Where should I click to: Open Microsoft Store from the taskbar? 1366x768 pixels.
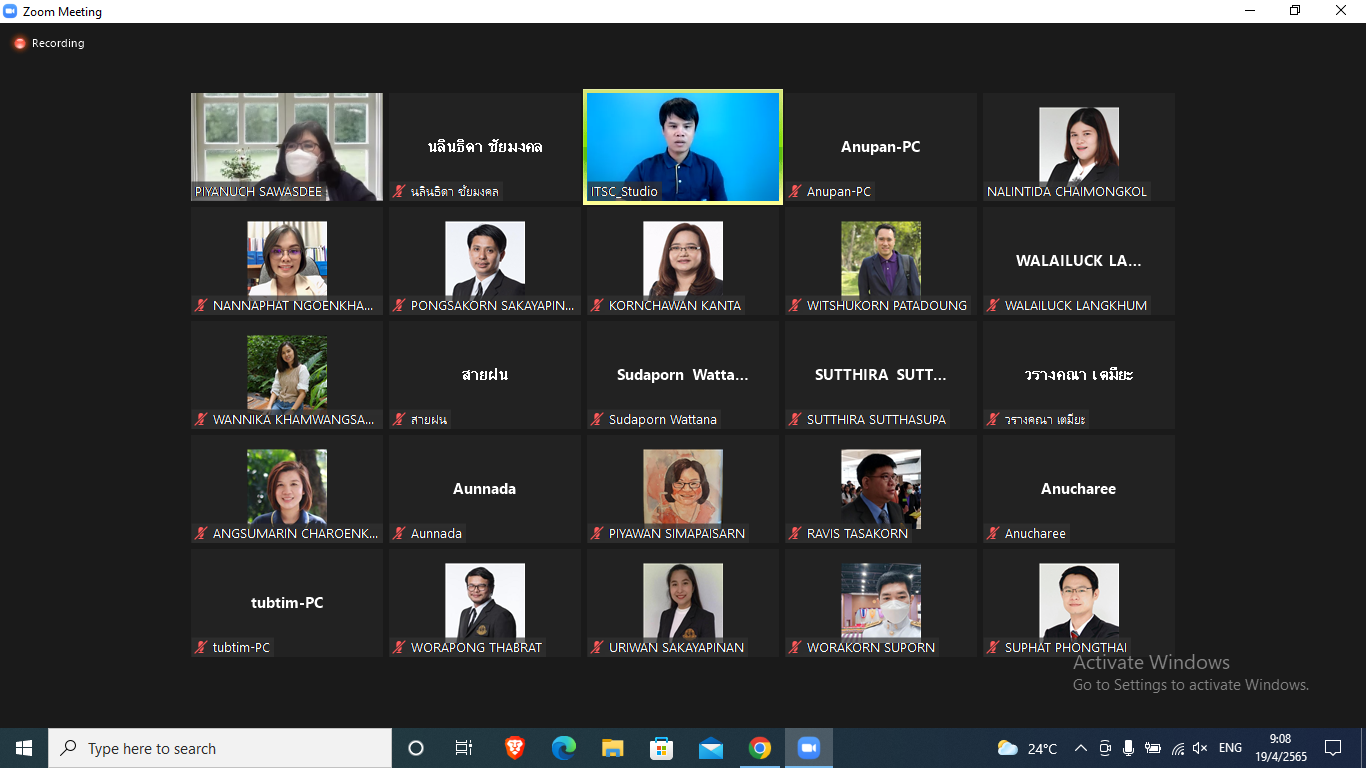(662, 748)
